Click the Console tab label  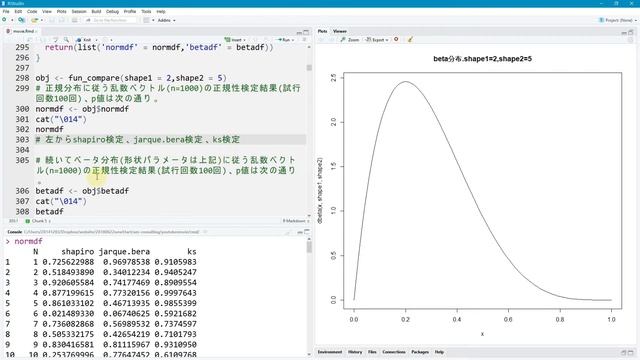[14, 232]
